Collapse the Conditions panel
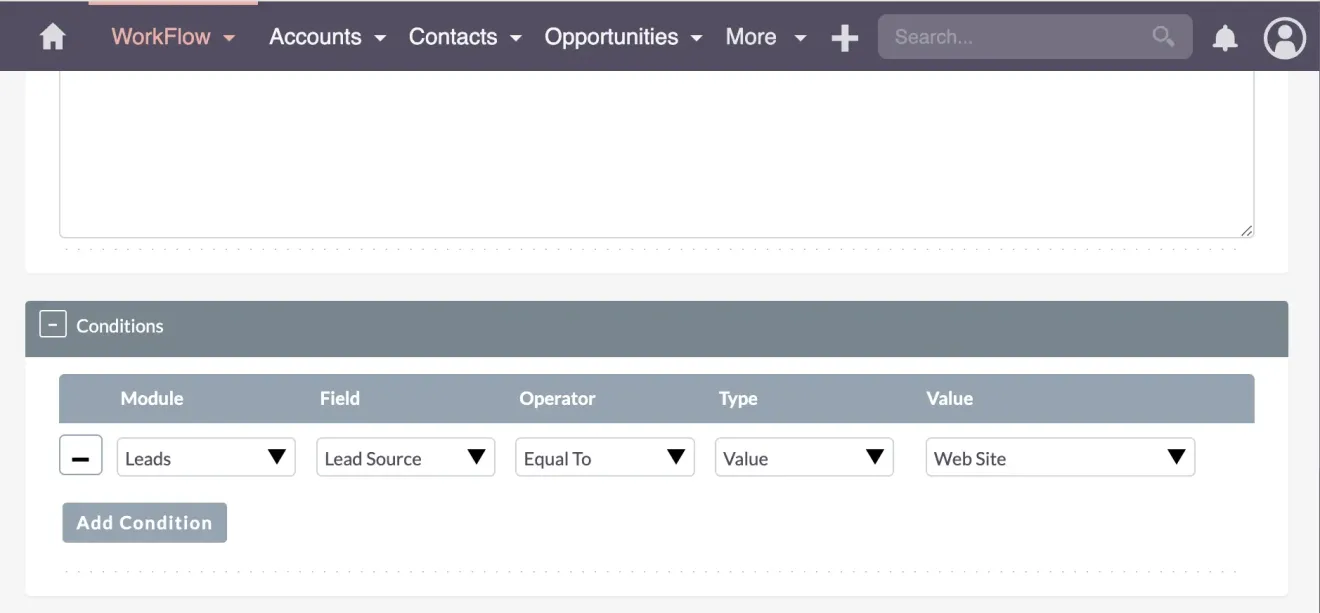This screenshot has height=613, width=1320. point(52,323)
